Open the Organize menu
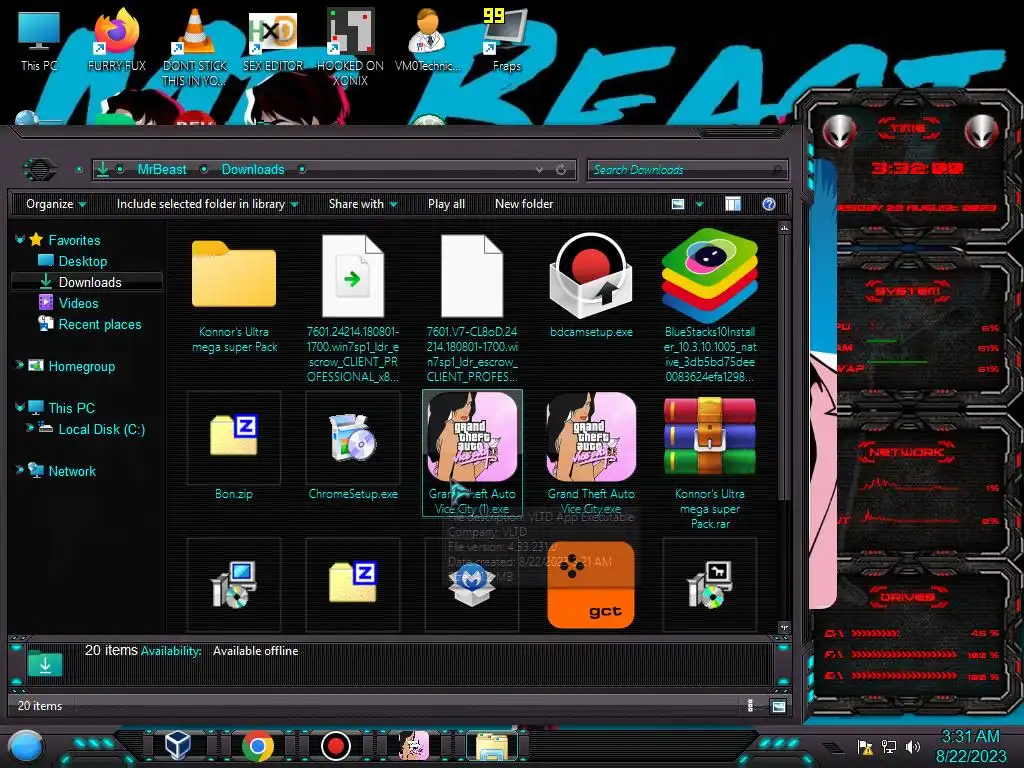Viewport: 1024px width, 768px height. pos(56,204)
